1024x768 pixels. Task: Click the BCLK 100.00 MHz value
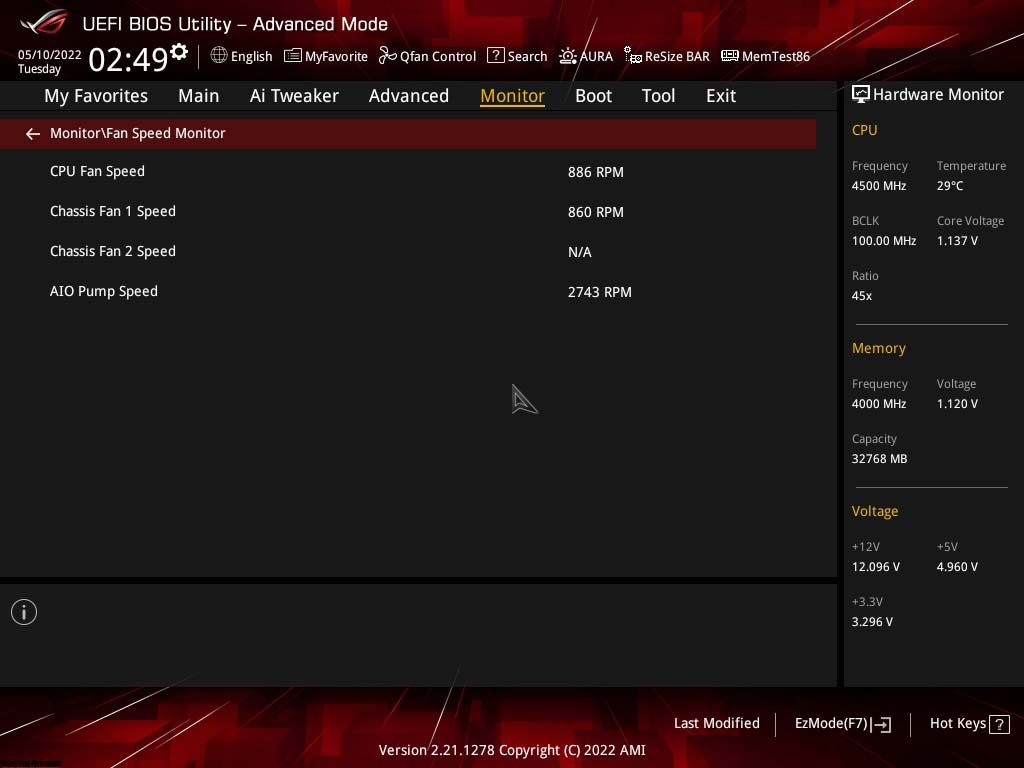884,241
